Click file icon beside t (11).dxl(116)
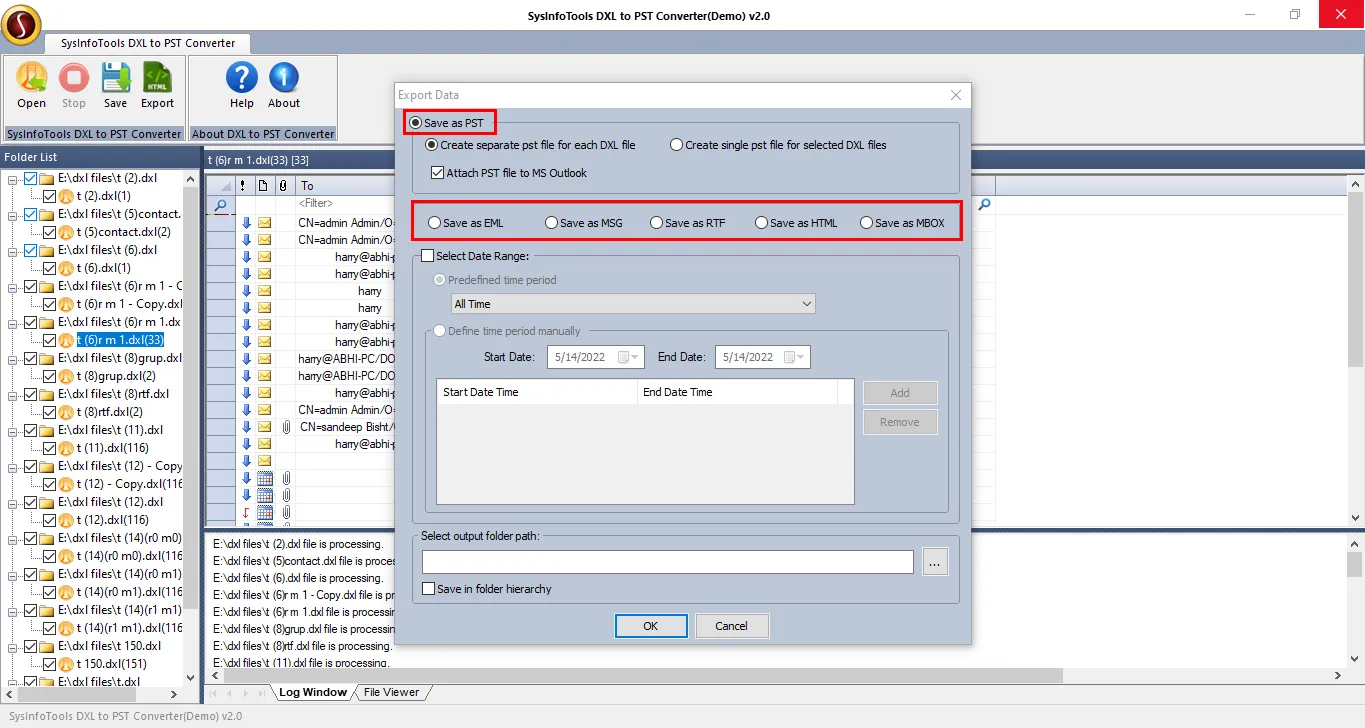1365x728 pixels. click(66, 448)
